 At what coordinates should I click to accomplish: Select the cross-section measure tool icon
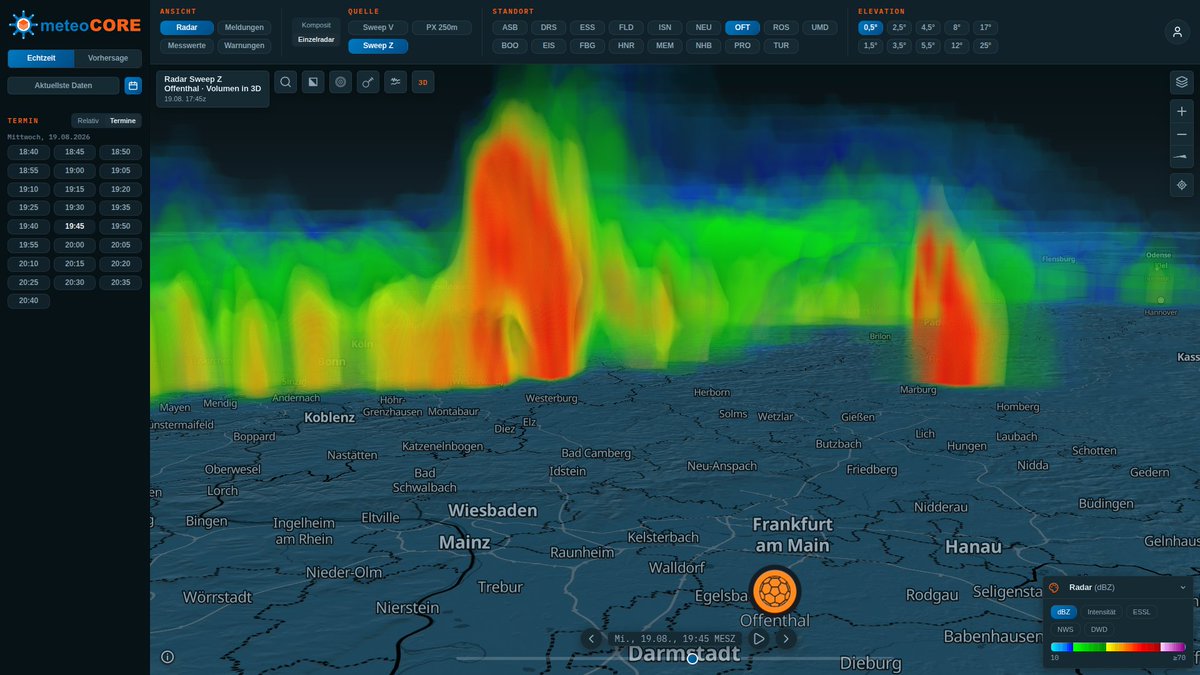369,82
